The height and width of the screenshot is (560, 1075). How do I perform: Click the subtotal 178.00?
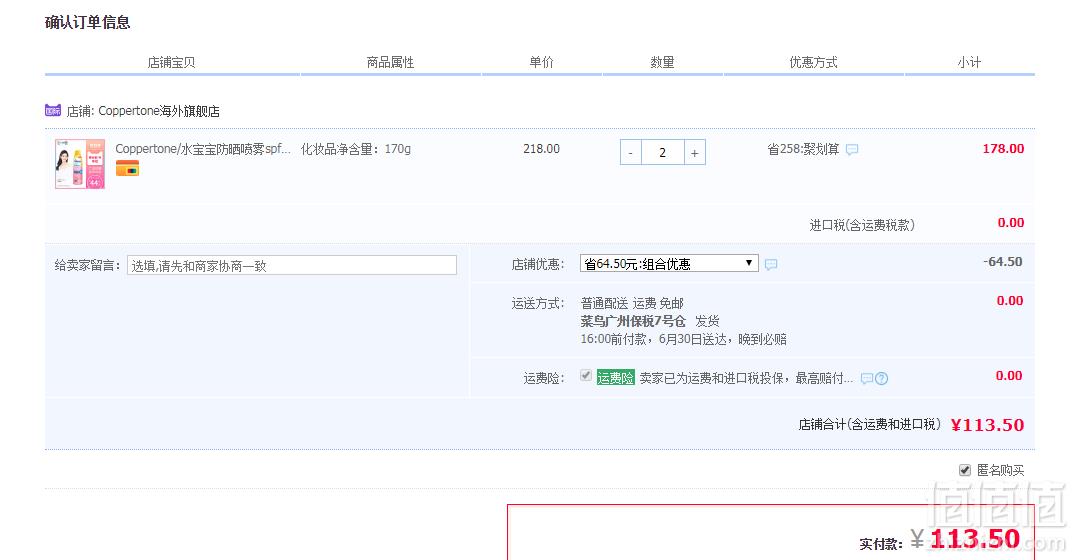(1003, 149)
